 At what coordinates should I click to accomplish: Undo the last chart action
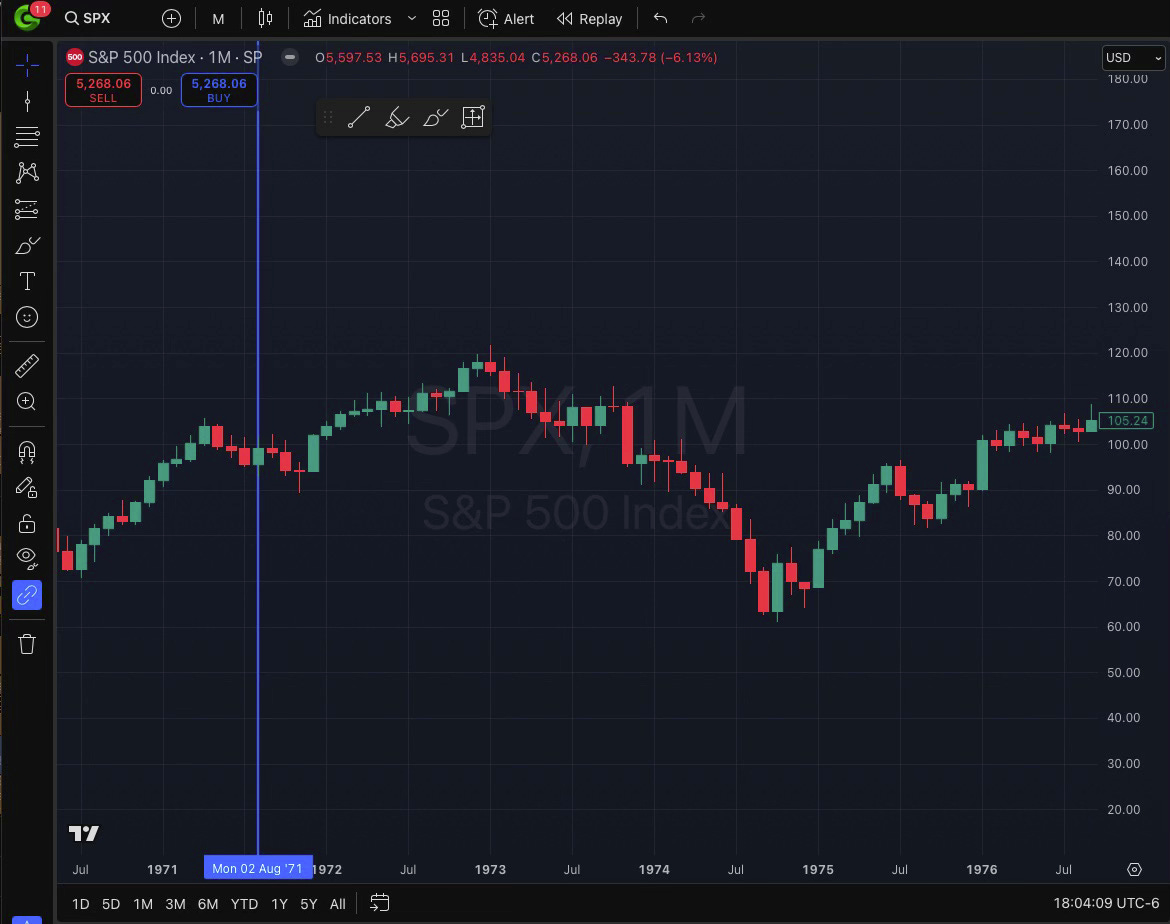(660, 19)
